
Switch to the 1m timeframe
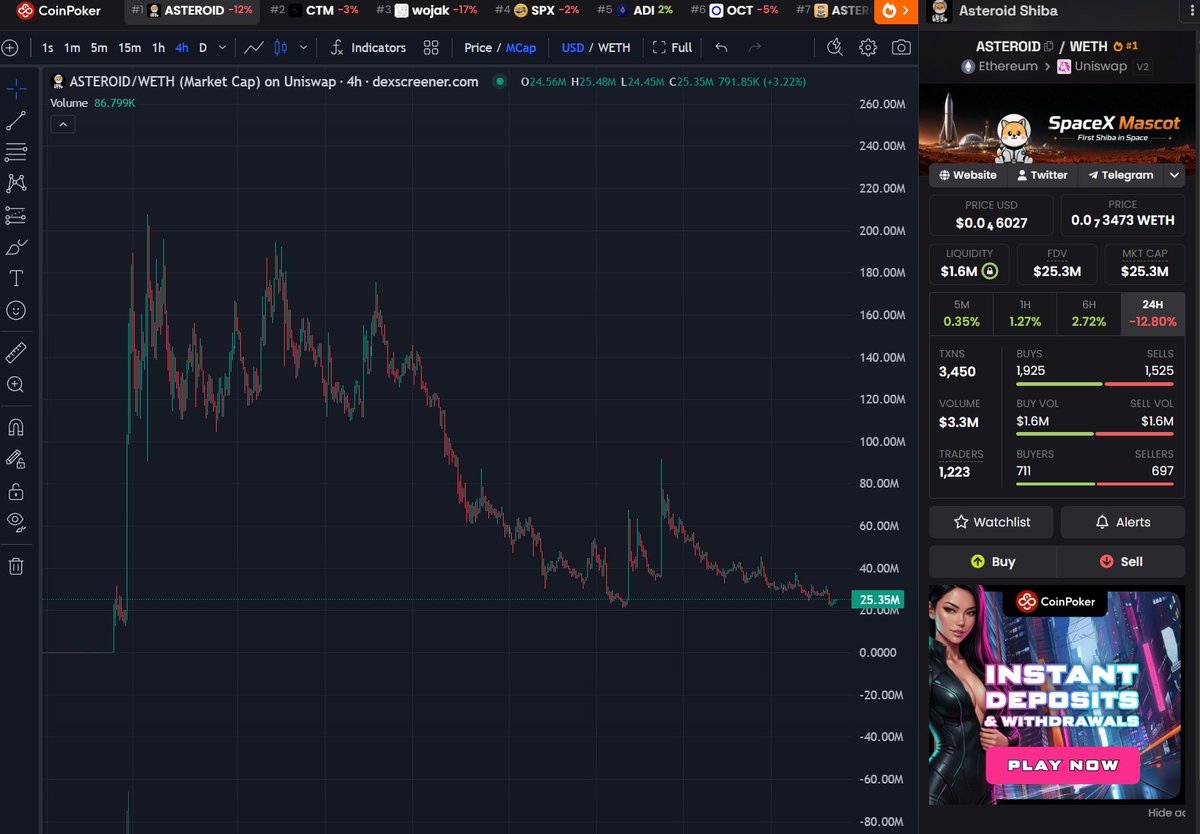tap(72, 47)
